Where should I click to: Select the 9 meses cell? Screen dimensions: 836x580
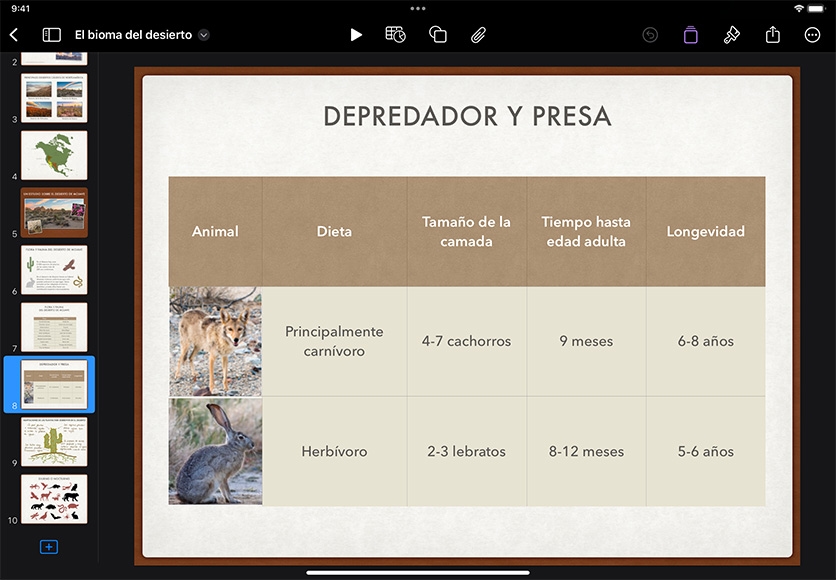click(x=586, y=341)
